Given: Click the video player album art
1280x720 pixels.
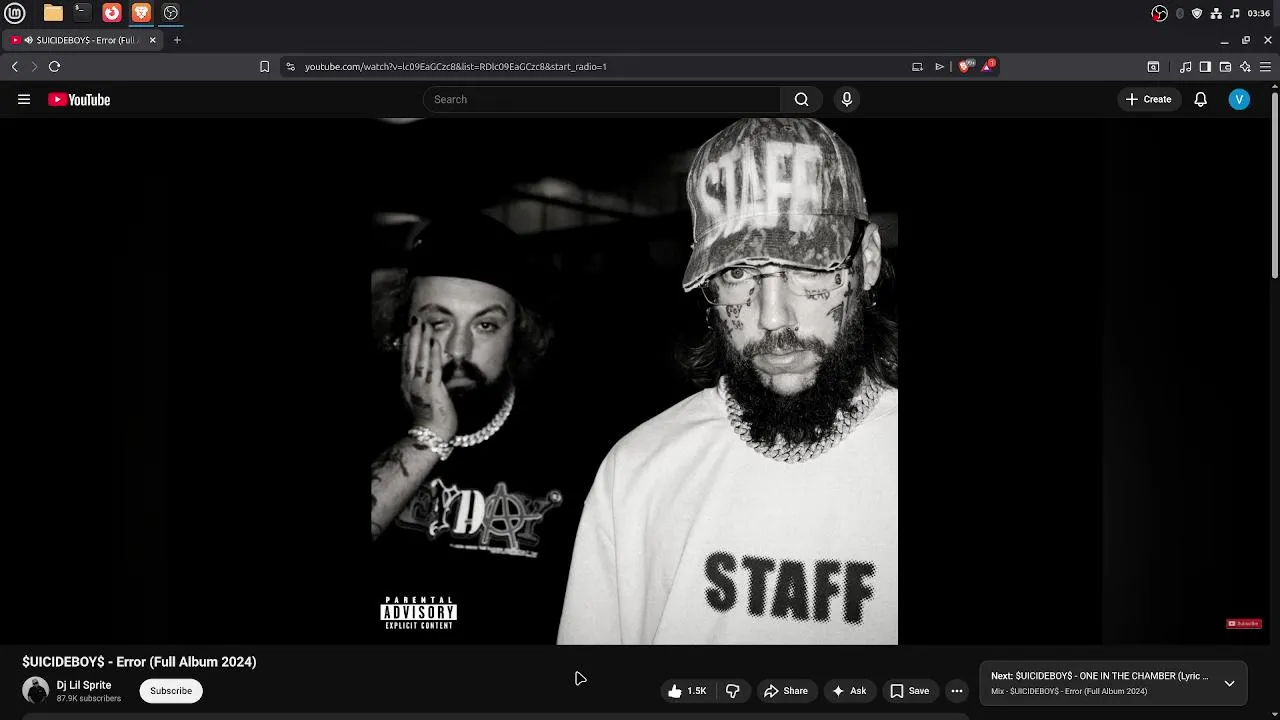Looking at the screenshot, I should (x=634, y=381).
